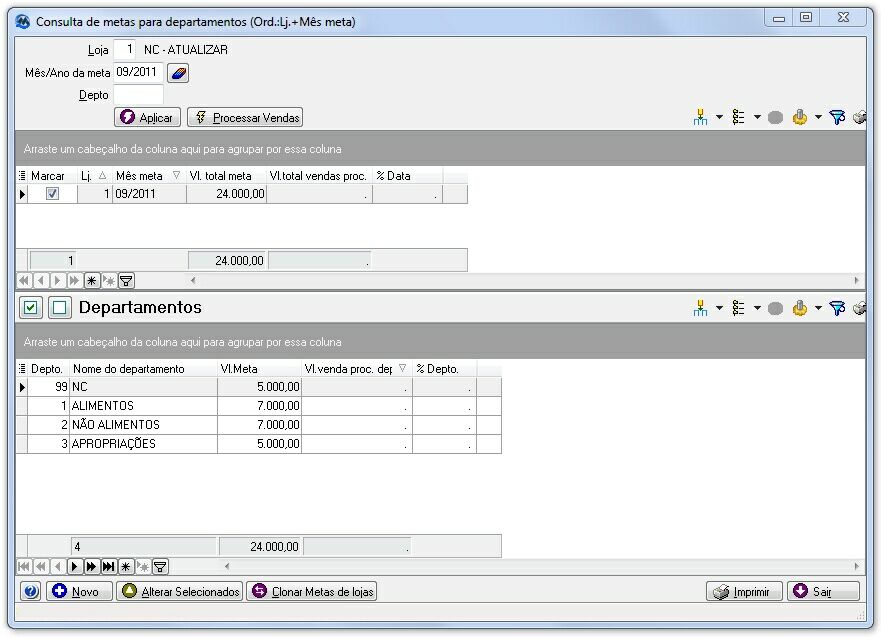Go to next page in Departamentos navigator

[x=92, y=566]
